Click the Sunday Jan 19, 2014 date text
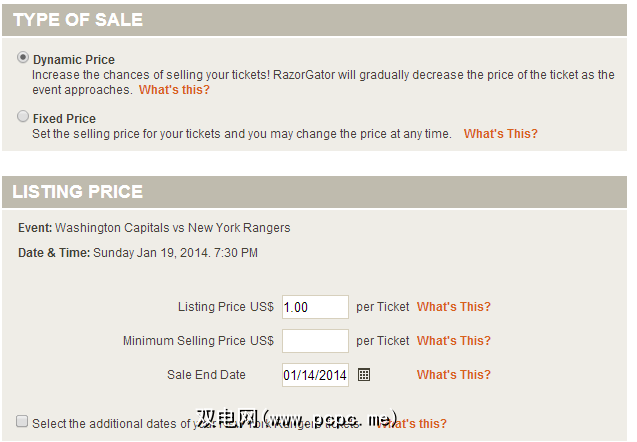This screenshot has width=637, height=442. coord(175,253)
